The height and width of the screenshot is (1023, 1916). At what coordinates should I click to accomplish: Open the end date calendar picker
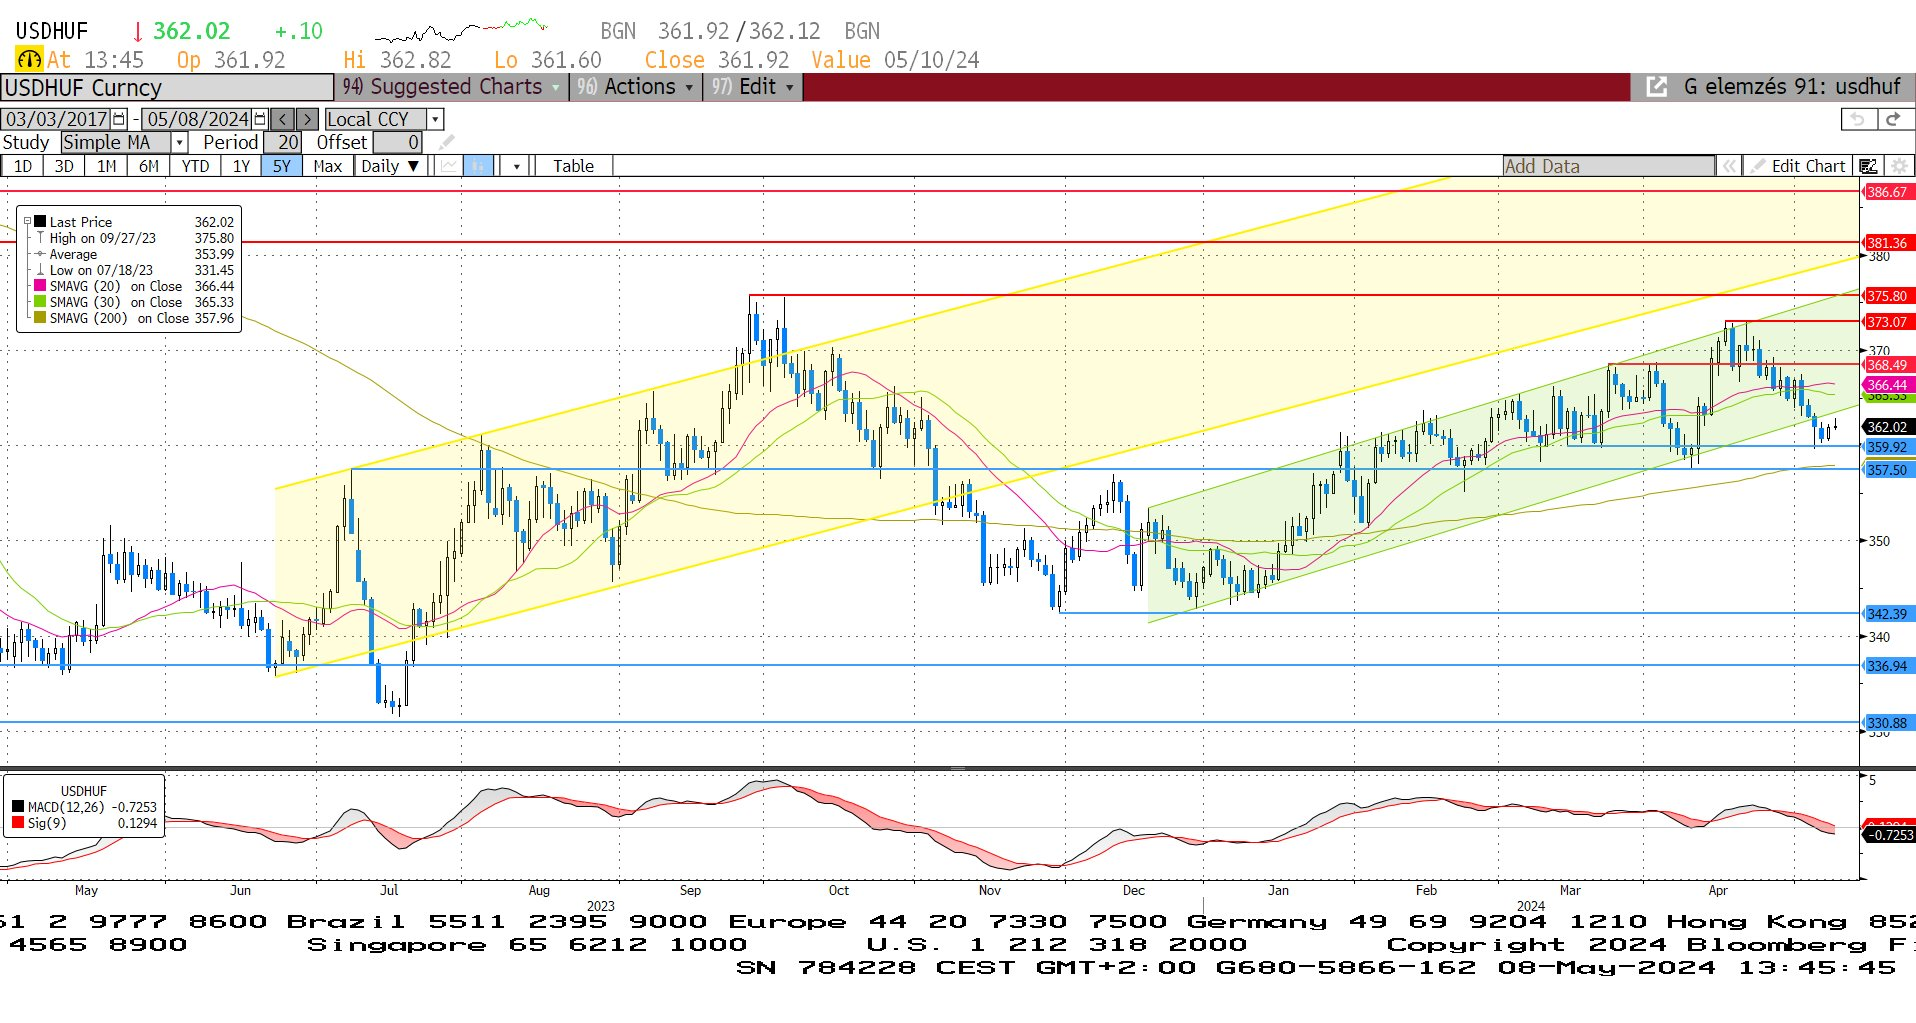tap(260, 119)
